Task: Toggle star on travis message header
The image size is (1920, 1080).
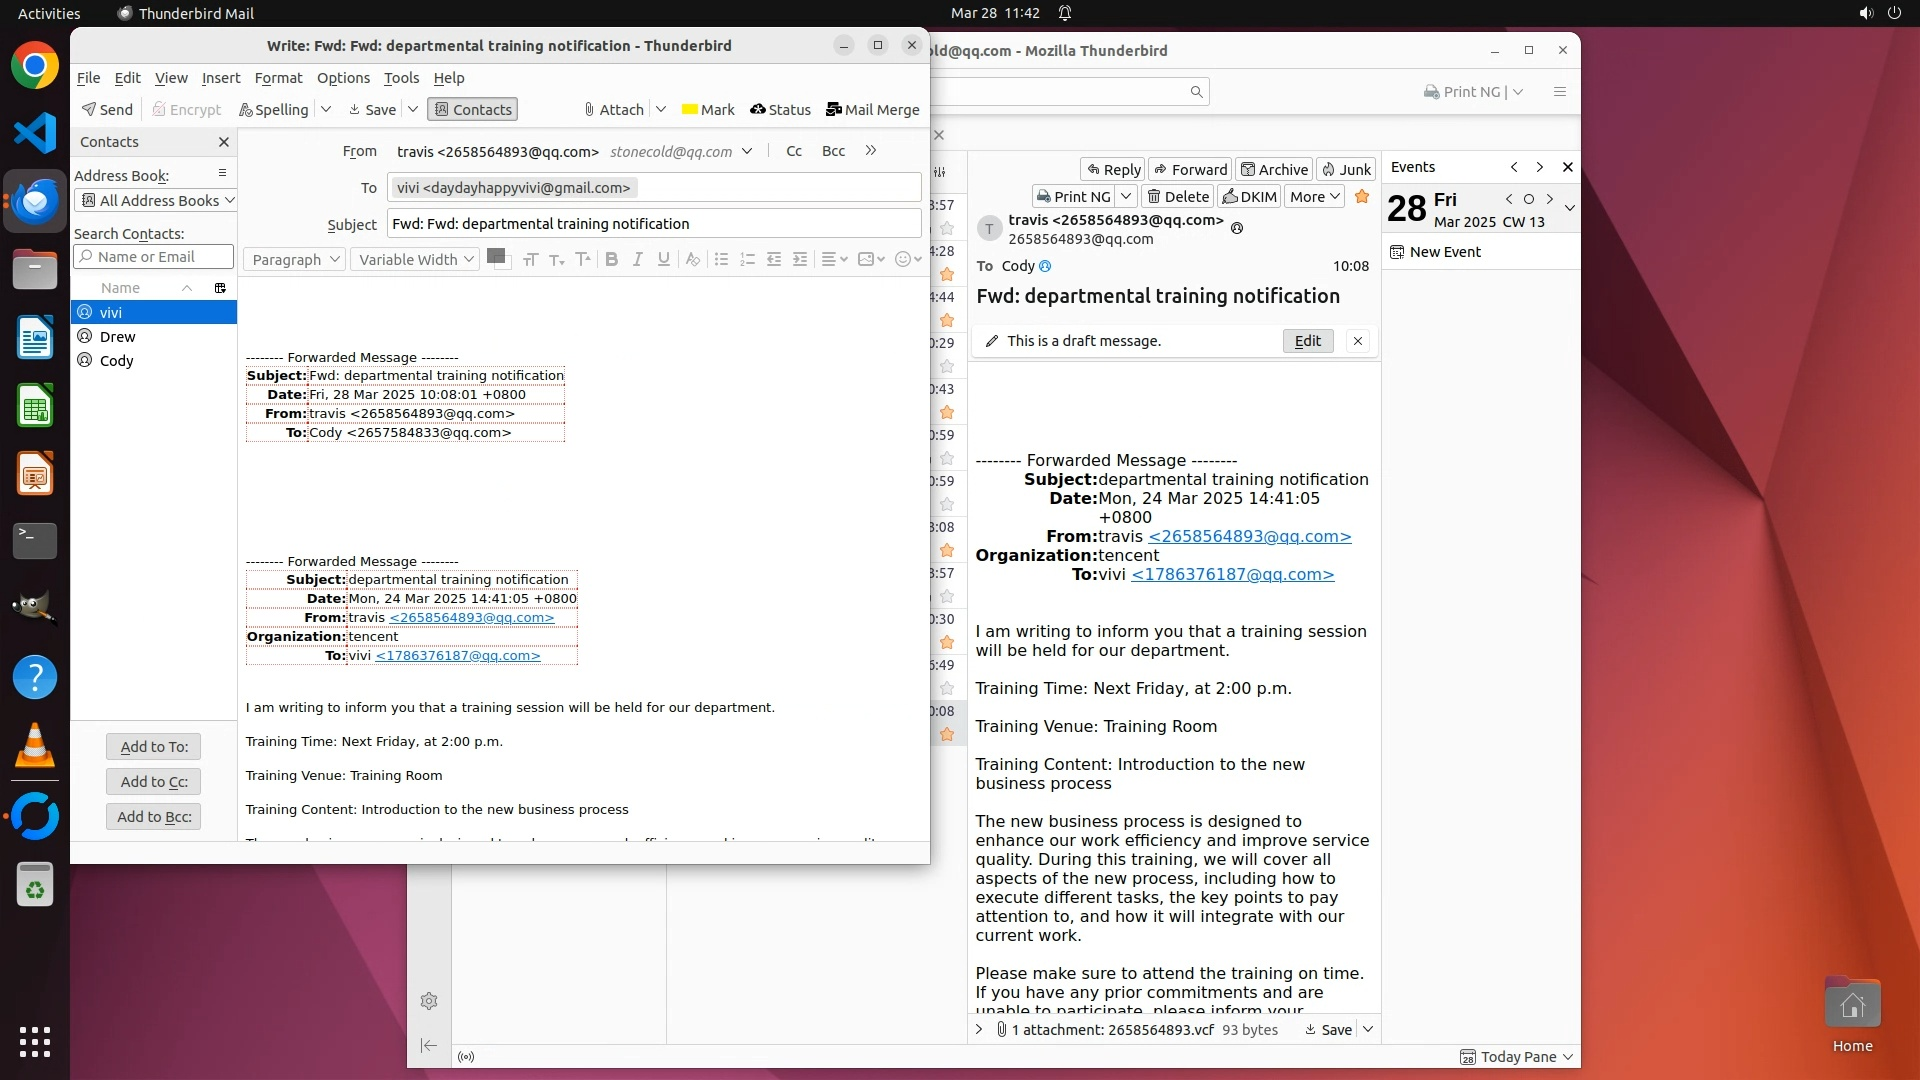Action: [1361, 196]
